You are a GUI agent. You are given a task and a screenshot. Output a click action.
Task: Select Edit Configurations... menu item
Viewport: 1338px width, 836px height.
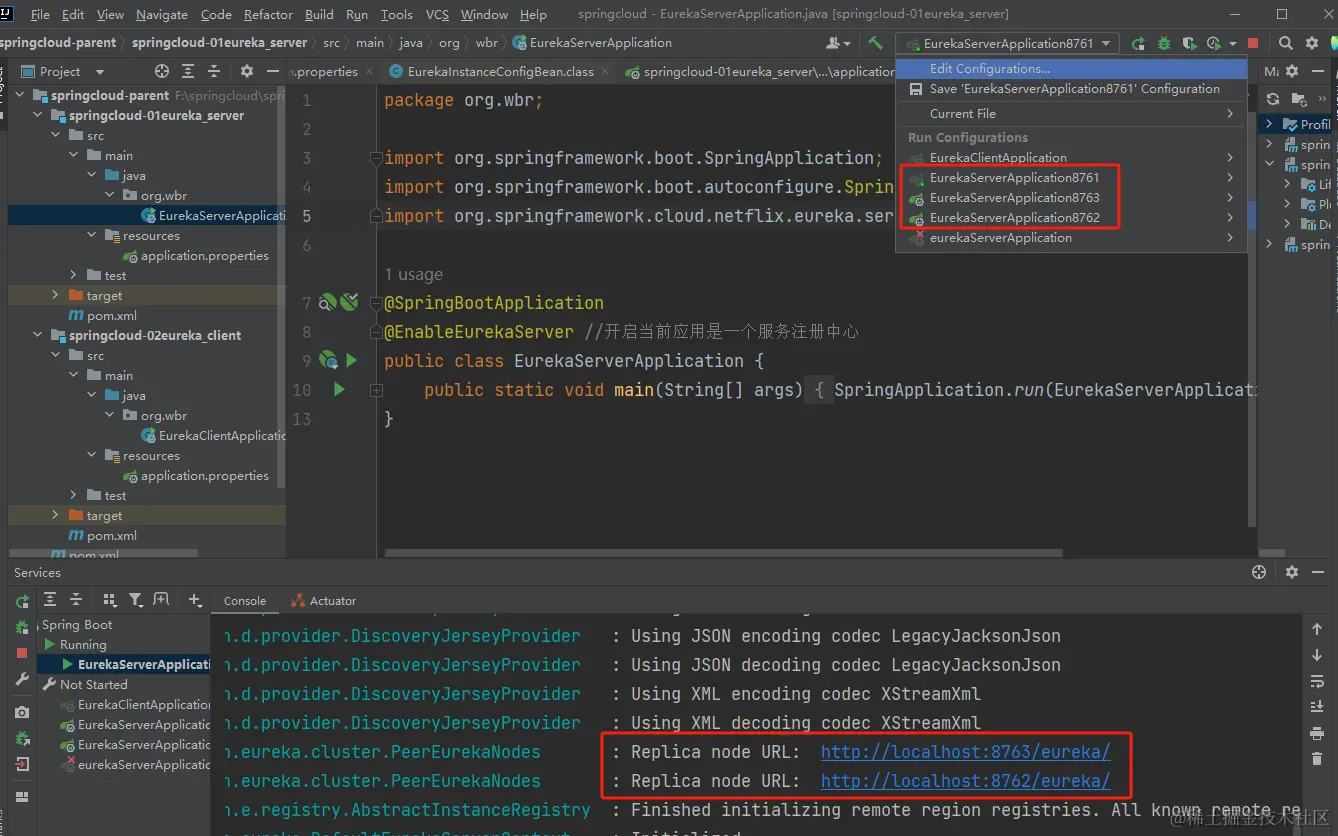[1072, 69]
